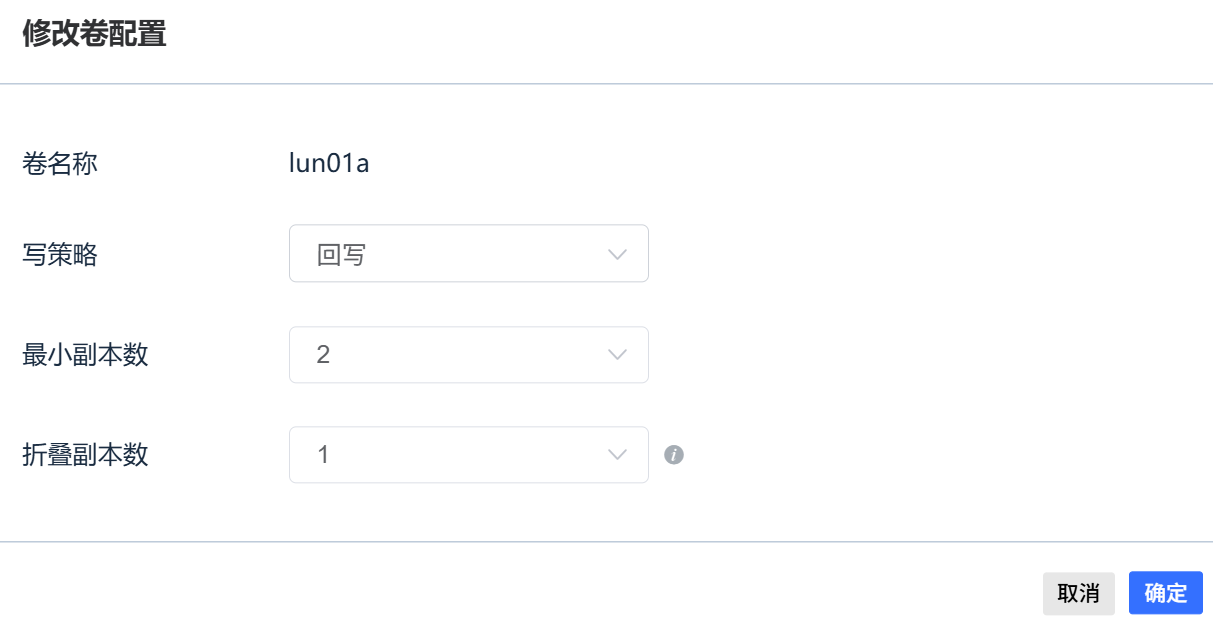
Task: Select the 卷名称 field label
Action: [60, 164]
